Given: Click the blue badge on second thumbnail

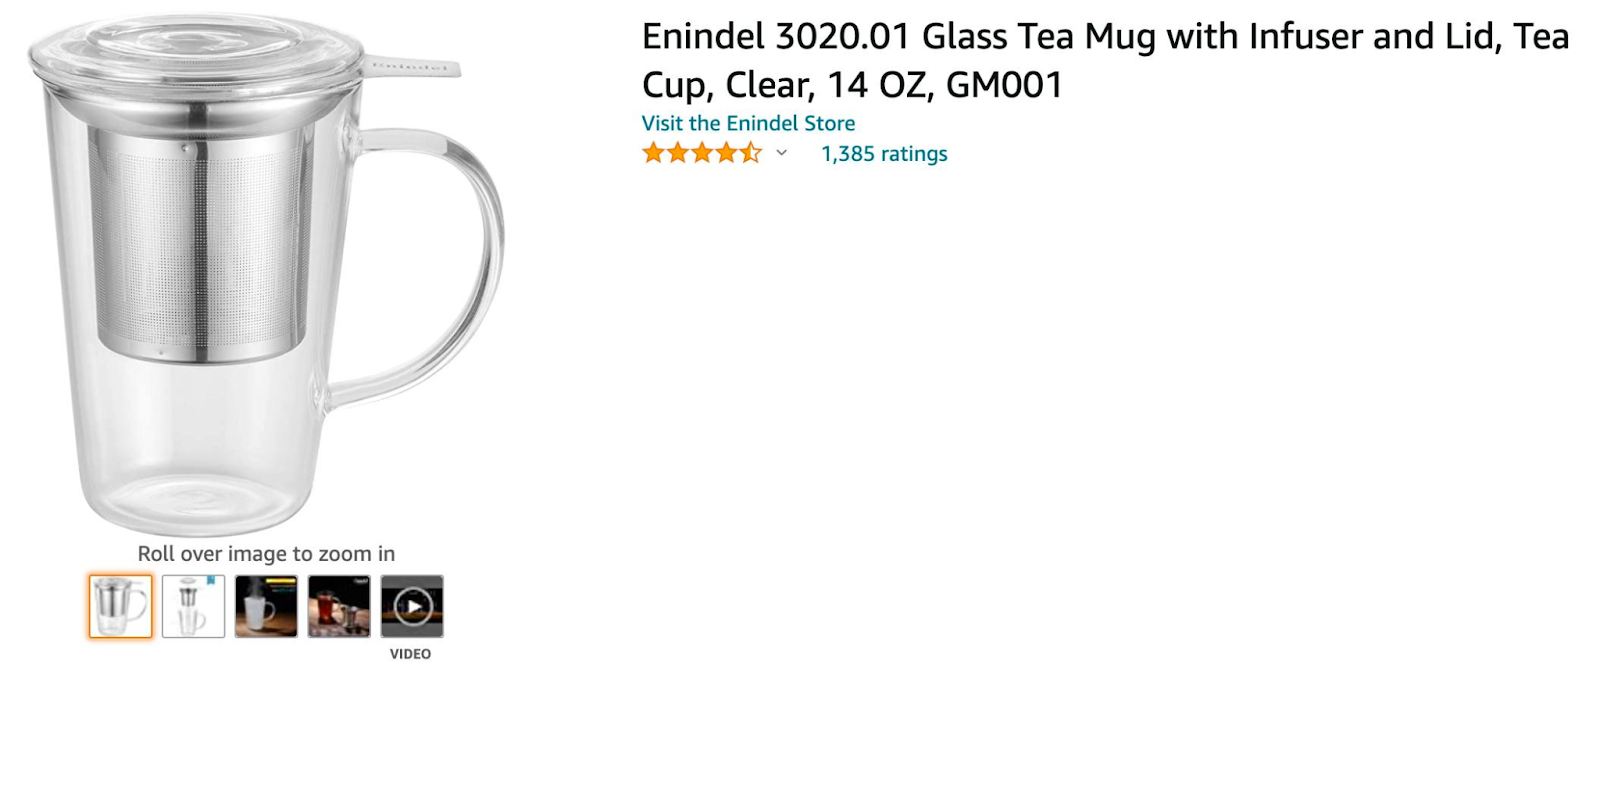Looking at the screenshot, I should point(211,580).
